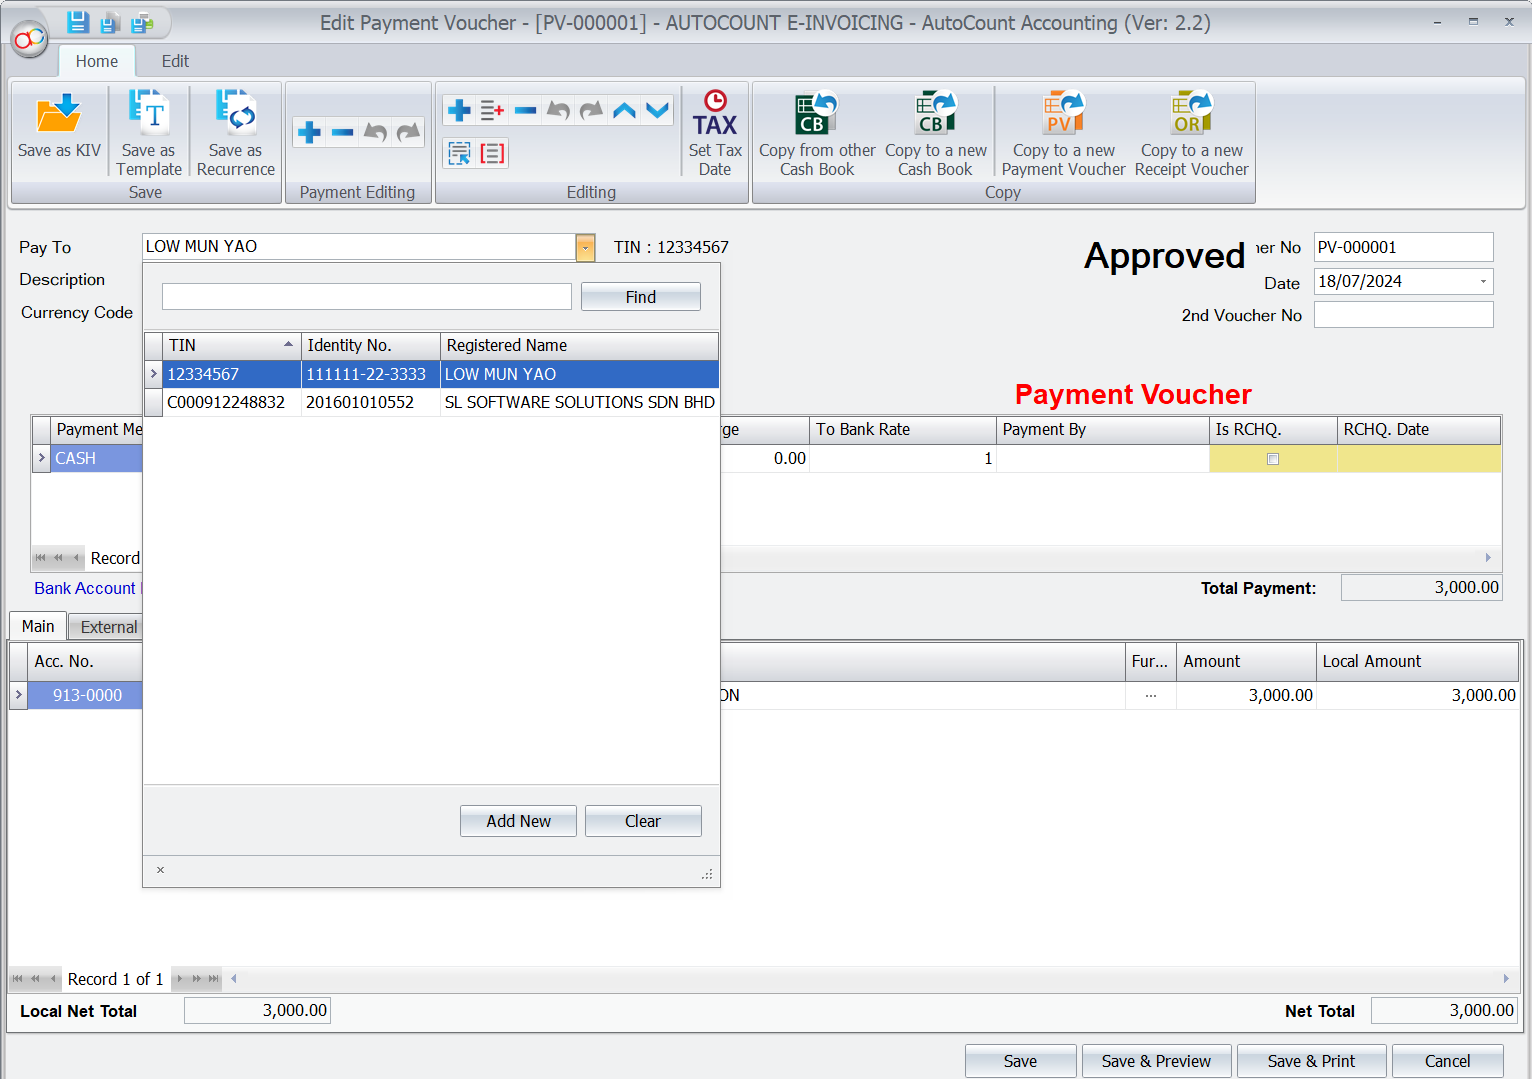Click the Save icon in quick access toolbar
This screenshot has height=1079, width=1532.
(77, 21)
